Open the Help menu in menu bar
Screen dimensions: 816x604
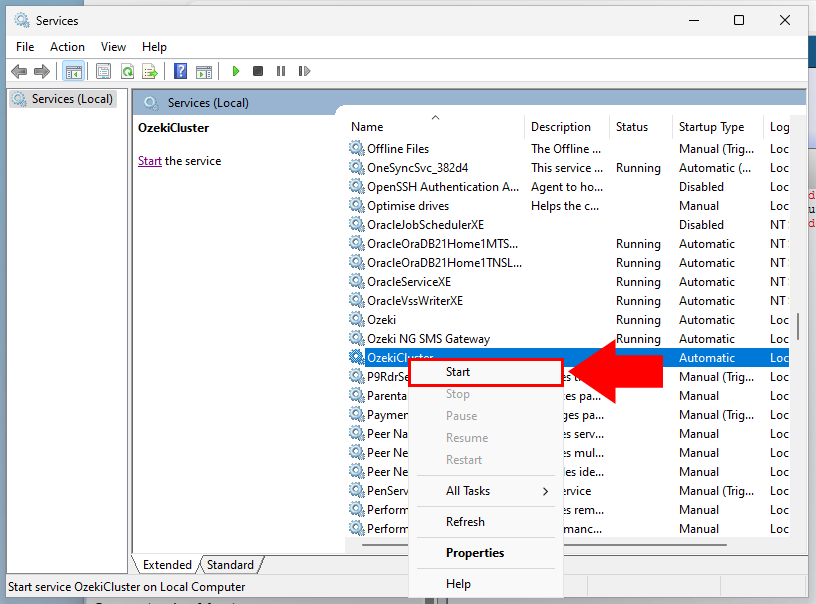[154, 47]
